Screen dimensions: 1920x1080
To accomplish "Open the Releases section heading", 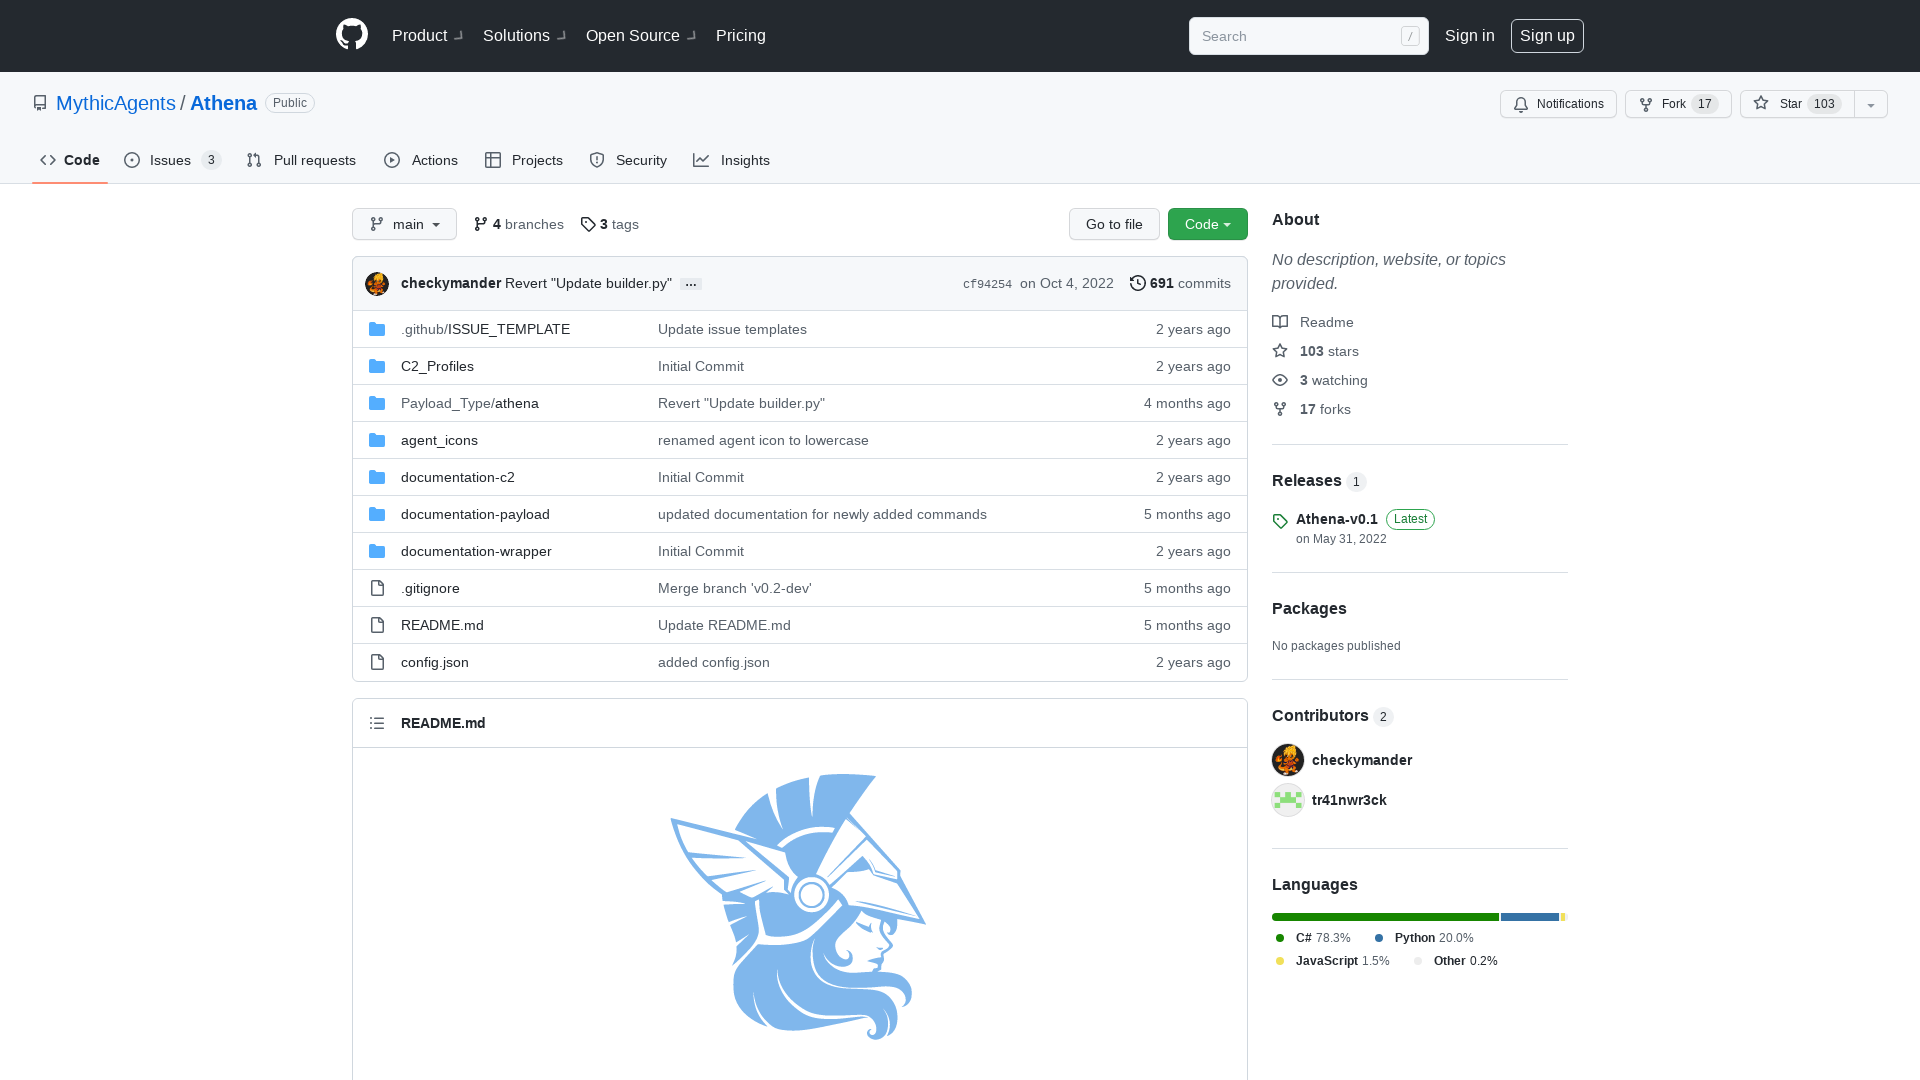I will click(x=1306, y=481).
